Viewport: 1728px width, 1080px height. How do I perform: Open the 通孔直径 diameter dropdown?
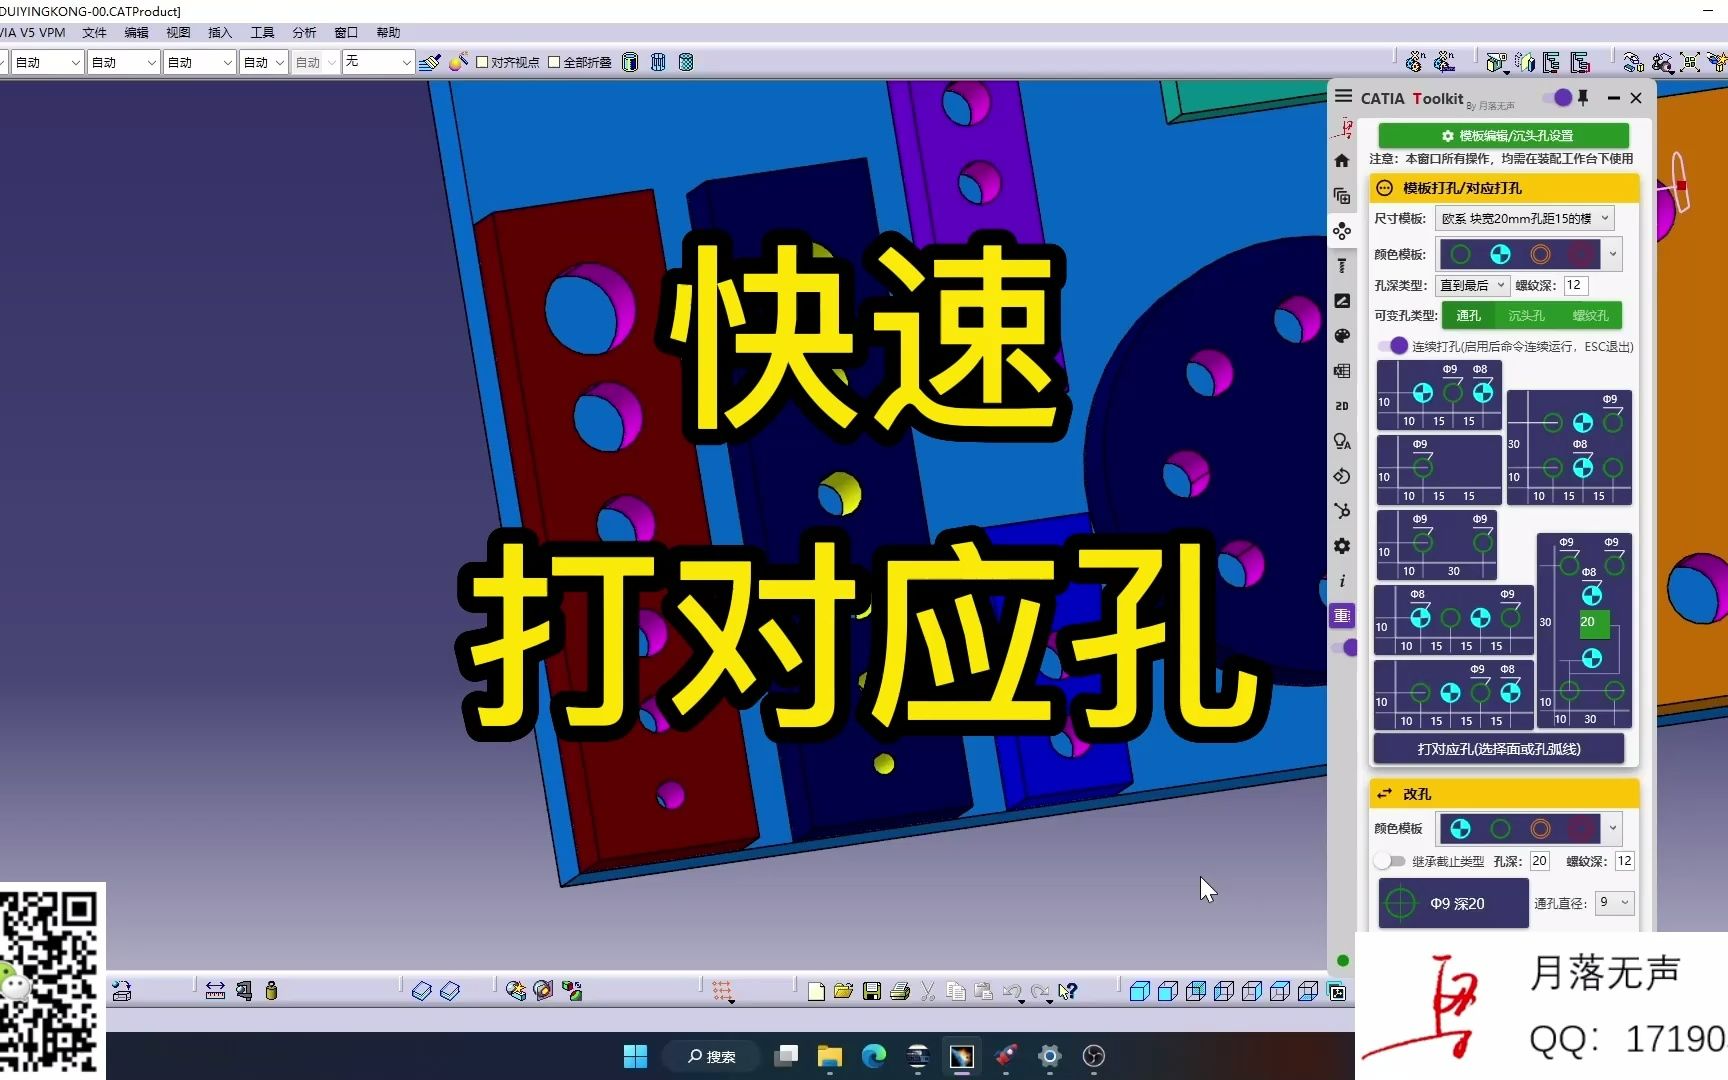(1613, 903)
